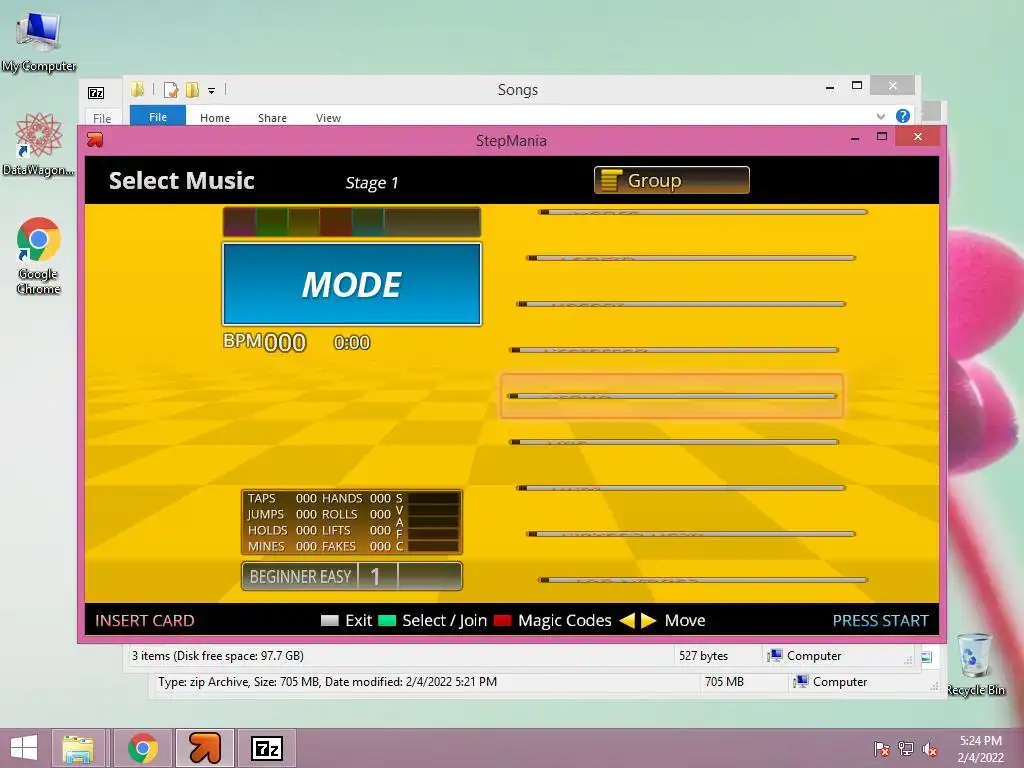The height and width of the screenshot is (768, 1024).
Task: Open Customize Quick Access Toolbar dropdown
Action: 212,91
